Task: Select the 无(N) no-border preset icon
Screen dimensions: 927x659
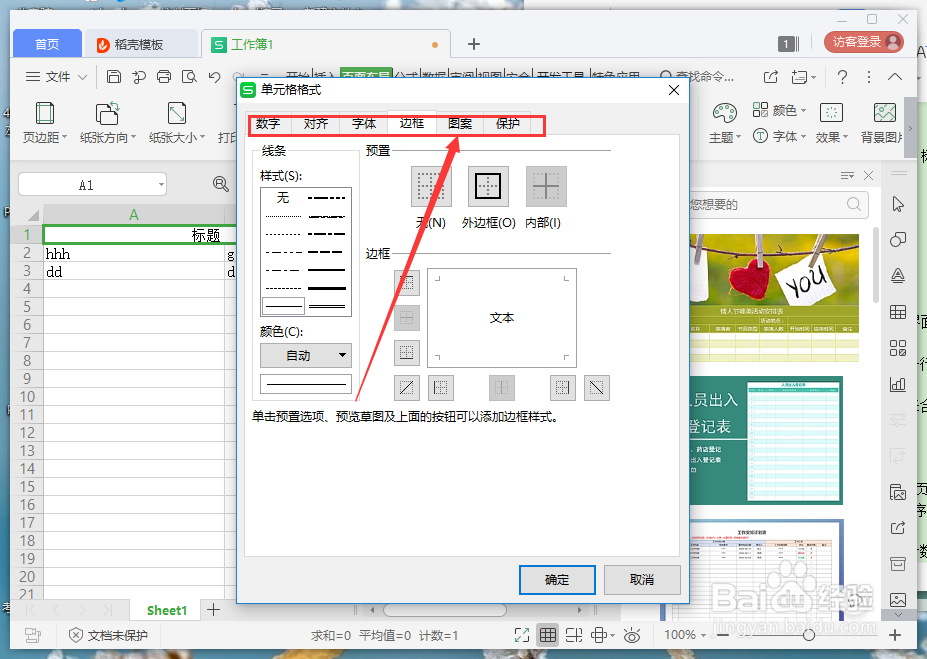Action: 431,186
